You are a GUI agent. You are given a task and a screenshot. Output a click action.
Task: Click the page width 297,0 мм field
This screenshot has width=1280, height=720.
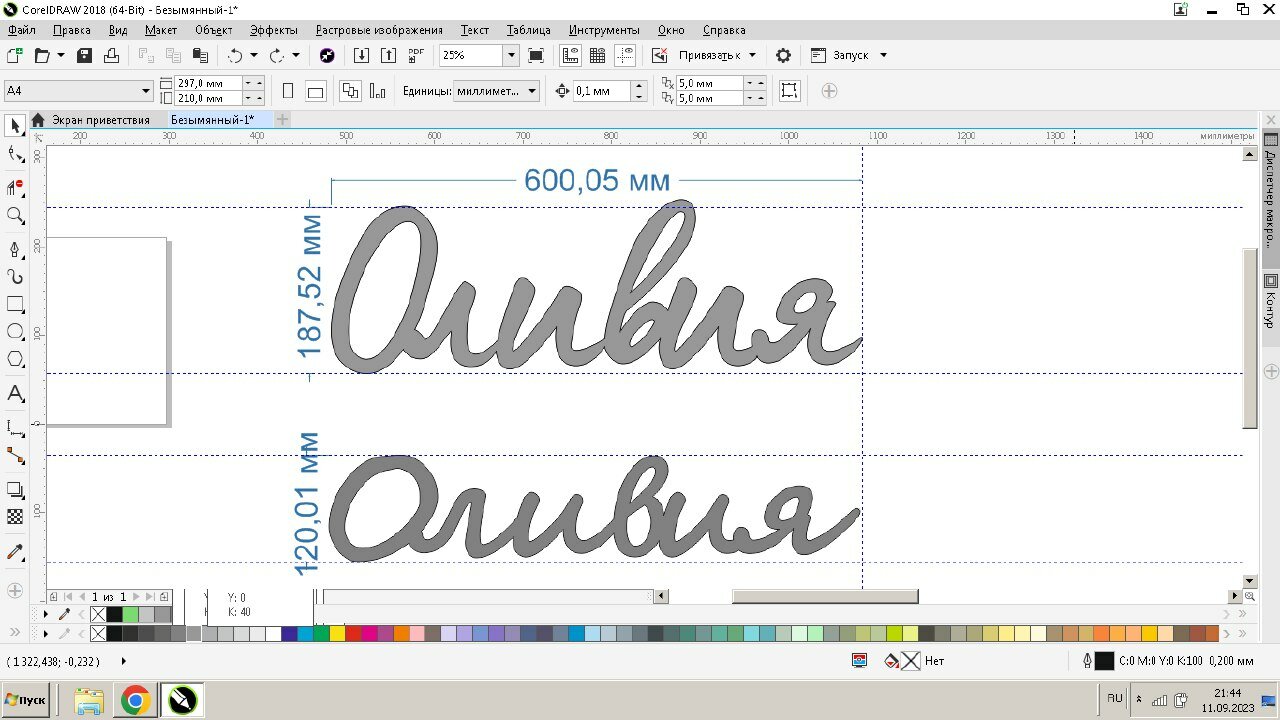208,83
